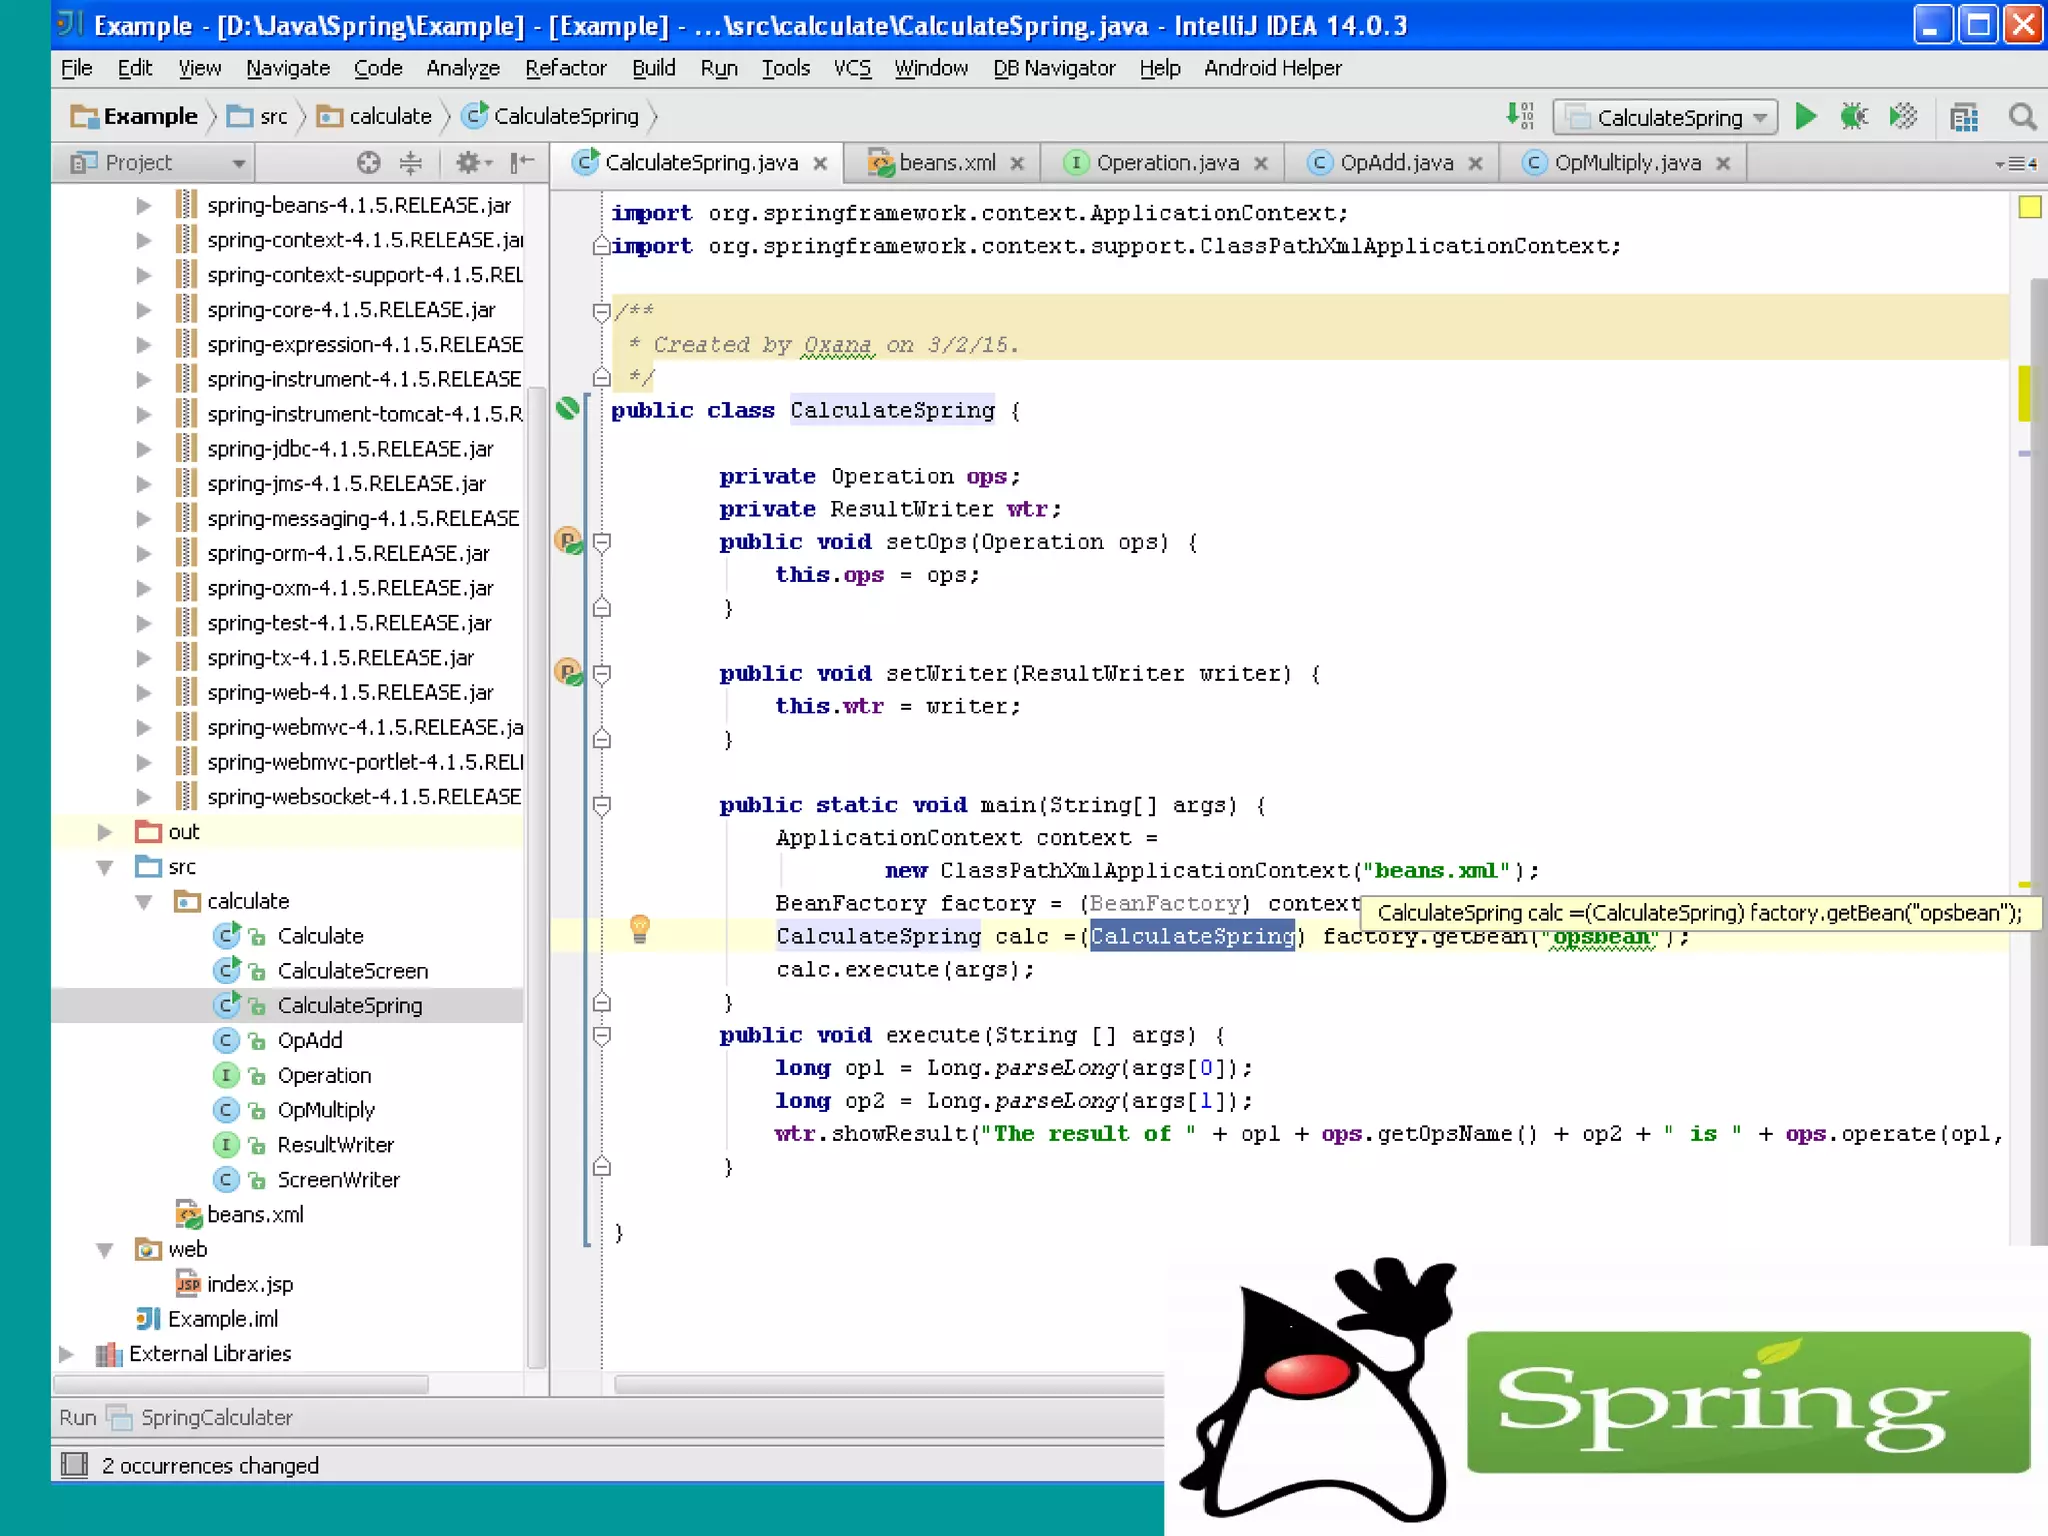Image resolution: width=2048 pixels, height=1536 pixels.
Task: Click the yellow inspection status indicator
Action: point(2029,207)
